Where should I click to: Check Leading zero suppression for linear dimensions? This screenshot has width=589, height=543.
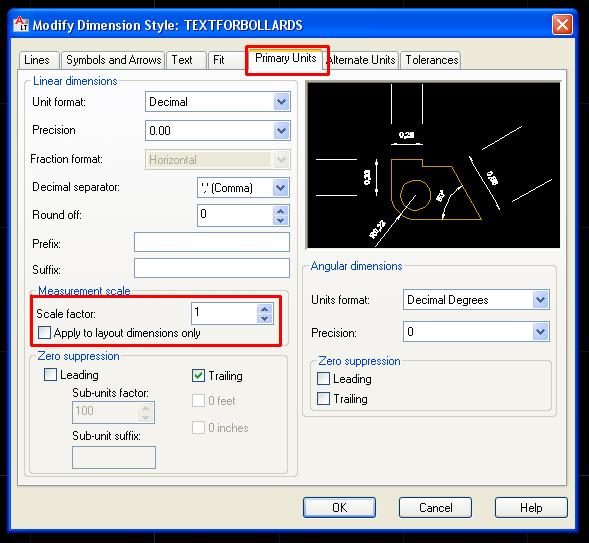(50, 375)
